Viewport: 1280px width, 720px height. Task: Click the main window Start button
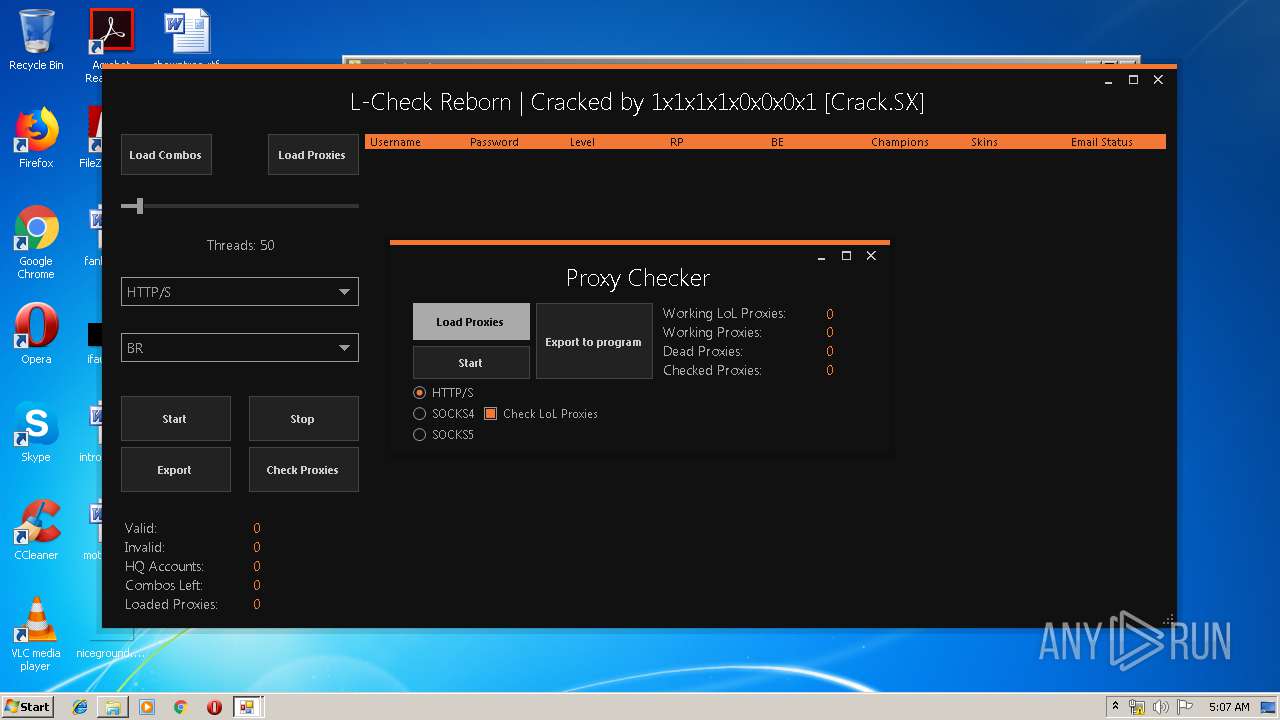pyautogui.click(x=175, y=419)
